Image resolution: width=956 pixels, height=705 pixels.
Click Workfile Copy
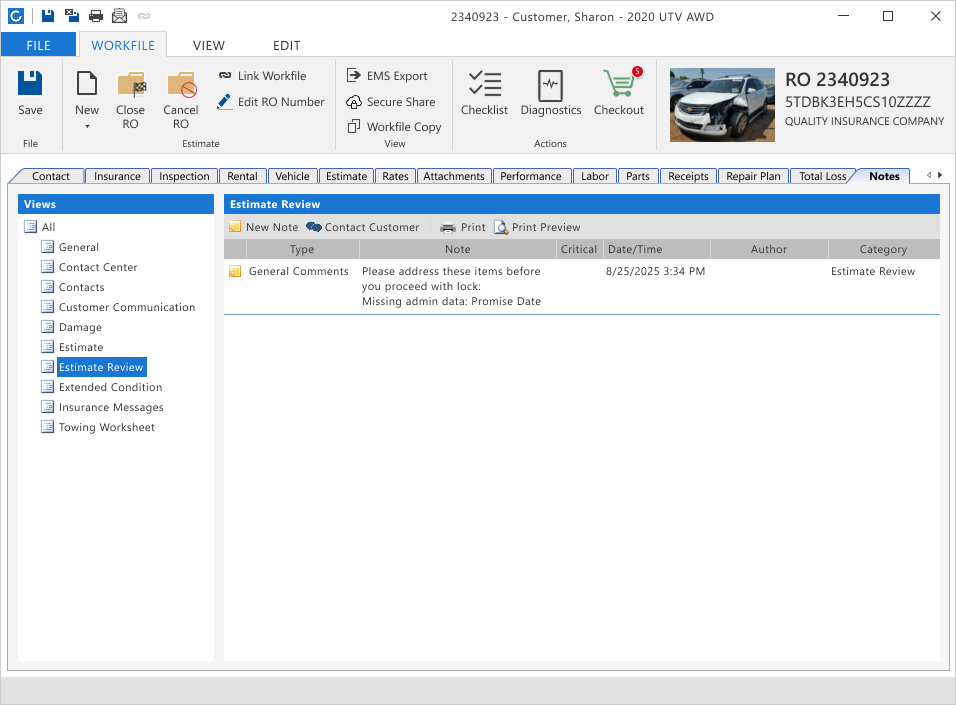394,127
